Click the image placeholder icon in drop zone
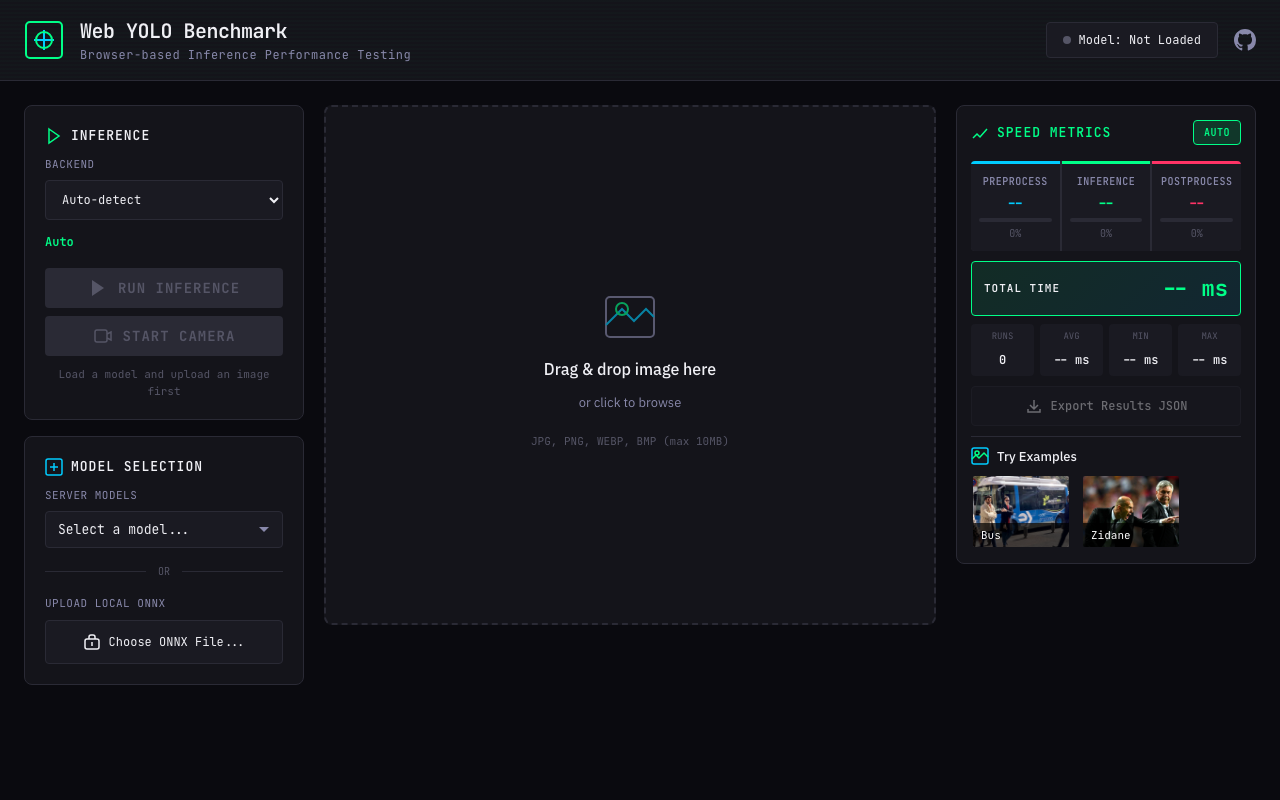1280x800 pixels. [x=630, y=317]
